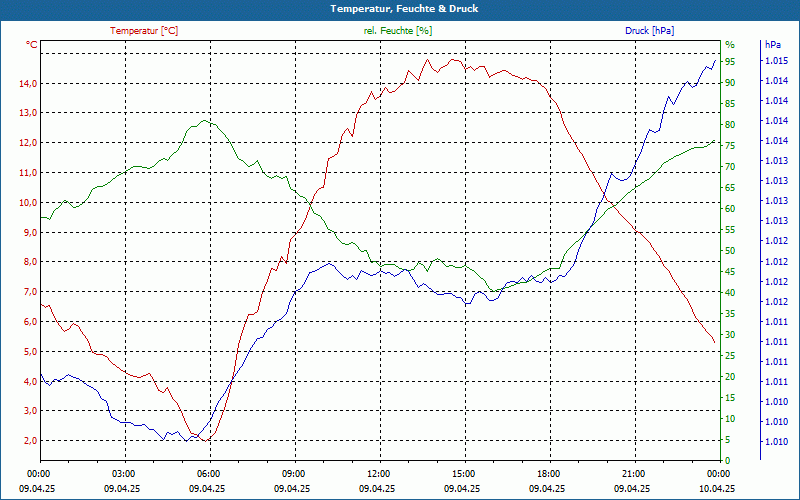
Task: Click the '15:00' time axis label
Action: click(x=463, y=473)
